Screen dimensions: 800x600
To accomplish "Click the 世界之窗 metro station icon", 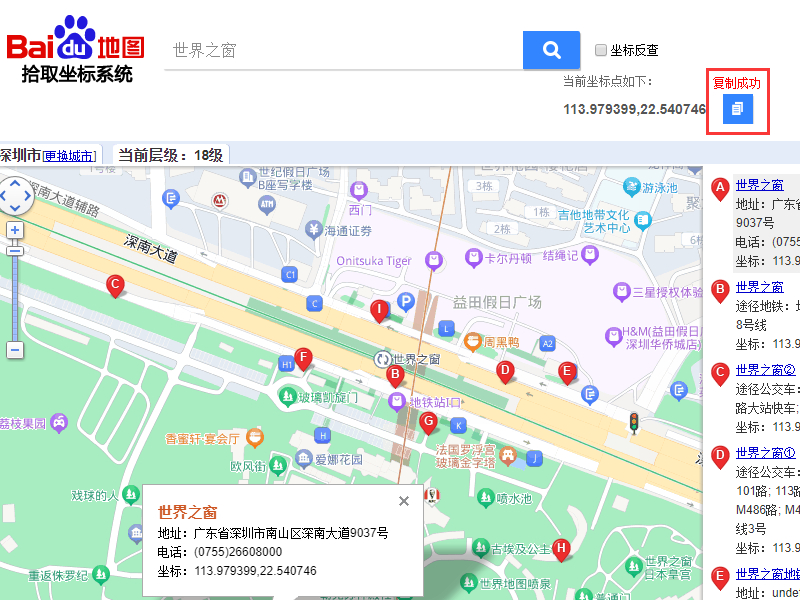I will pyautogui.click(x=382, y=359).
